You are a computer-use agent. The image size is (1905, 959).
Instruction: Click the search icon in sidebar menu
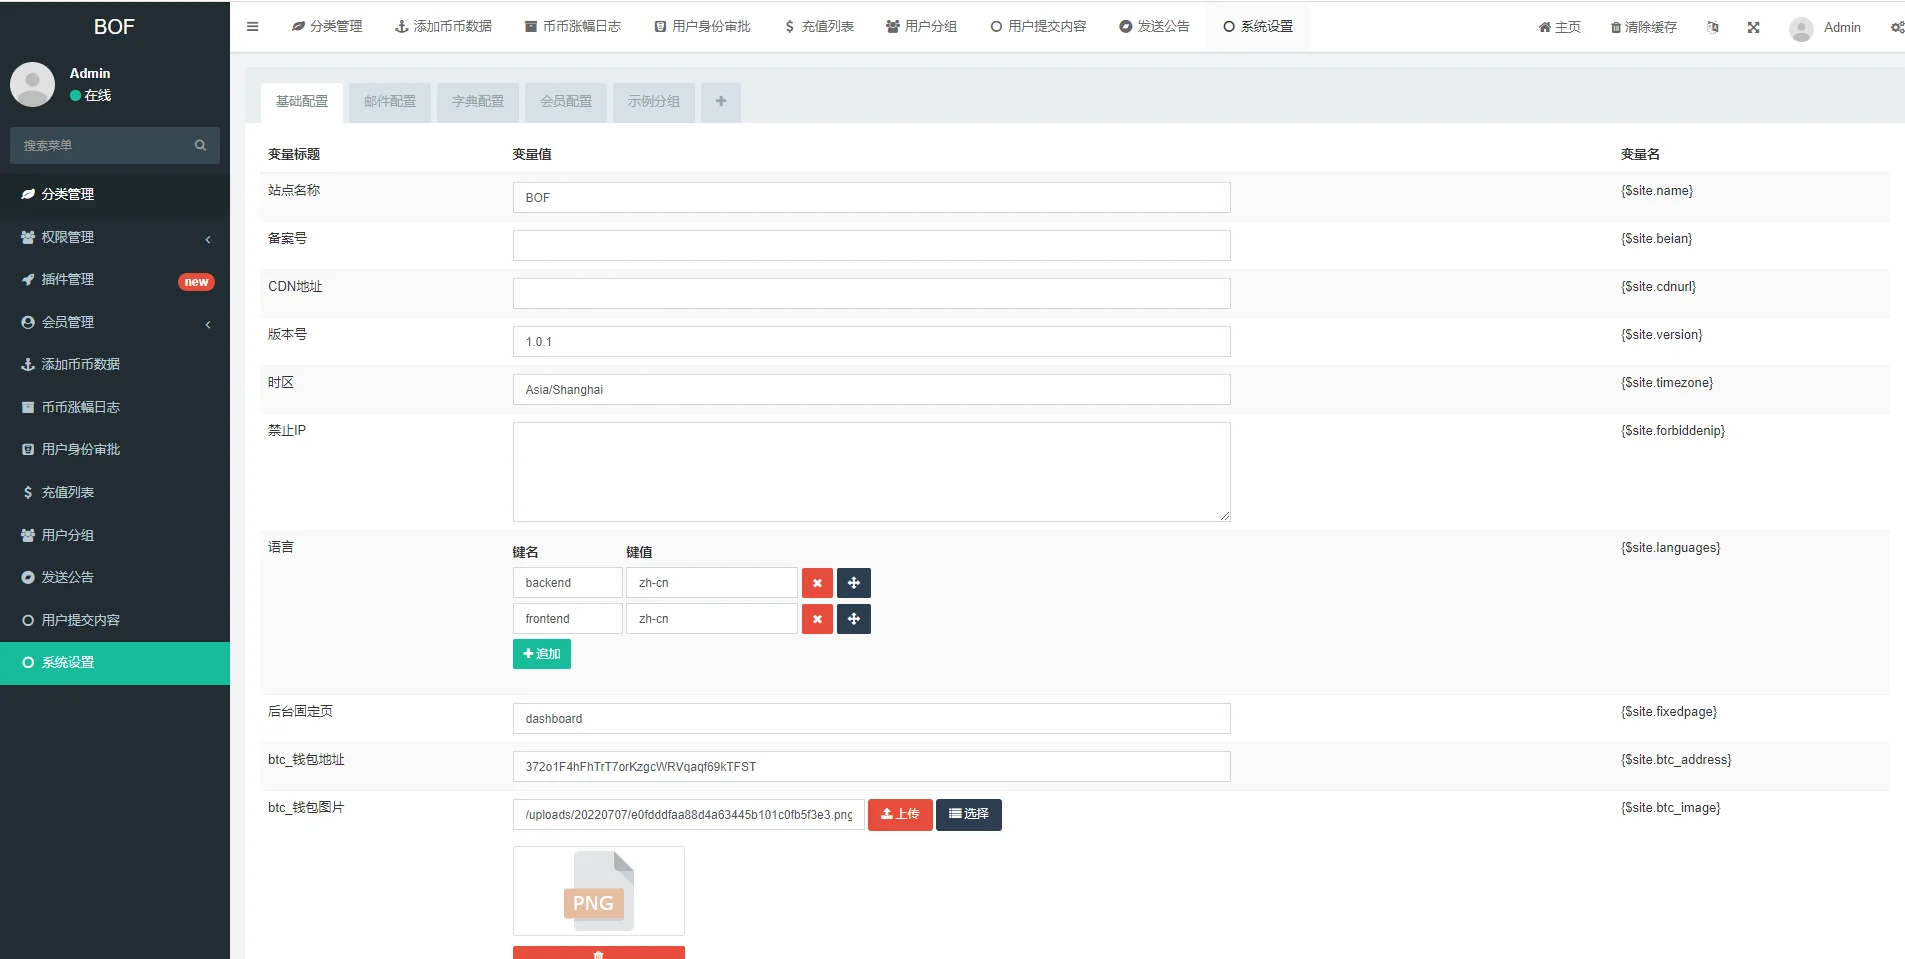point(200,146)
